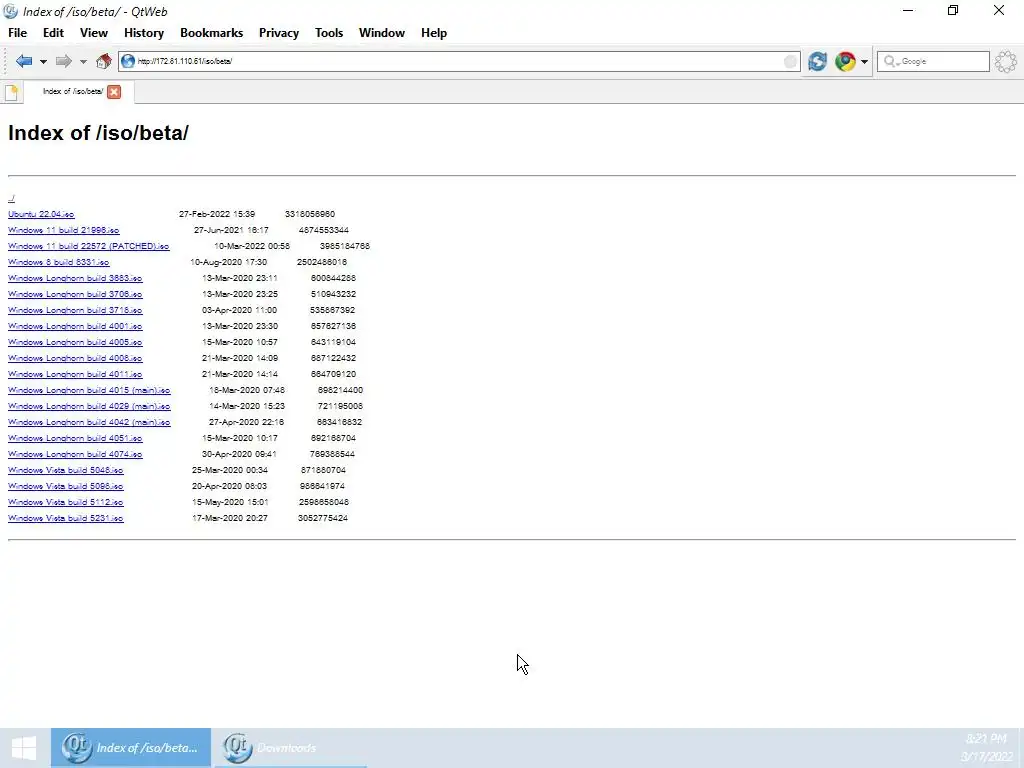Screen dimensions: 1024x768
Task: Select Index of /iso/beta taskbar button
Action: tap(131, 748)
